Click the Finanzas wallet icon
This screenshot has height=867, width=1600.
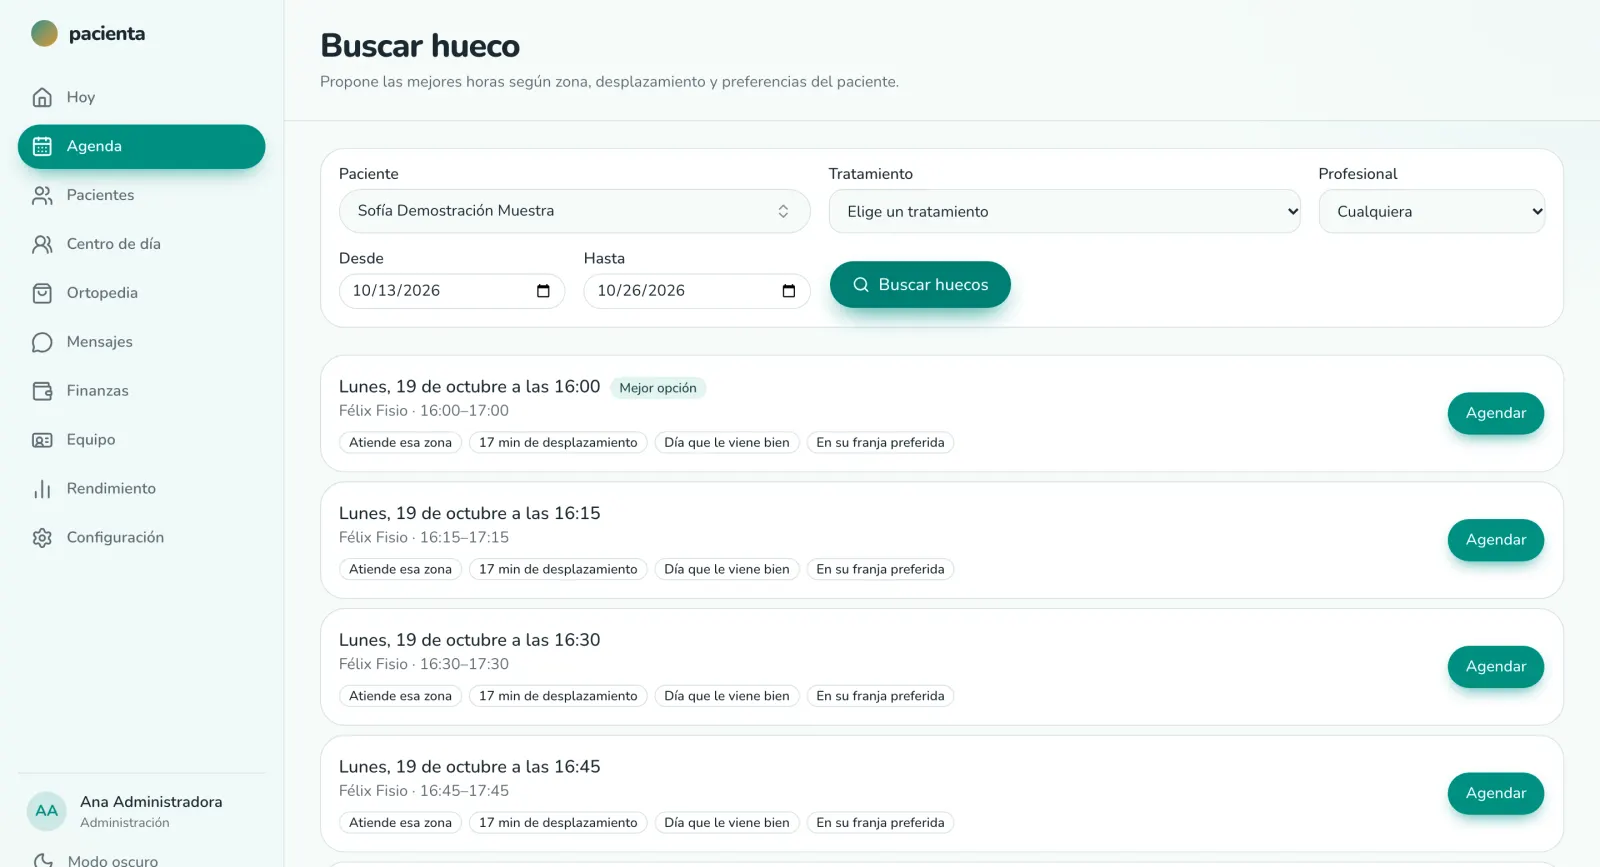[x=42, y=391]
